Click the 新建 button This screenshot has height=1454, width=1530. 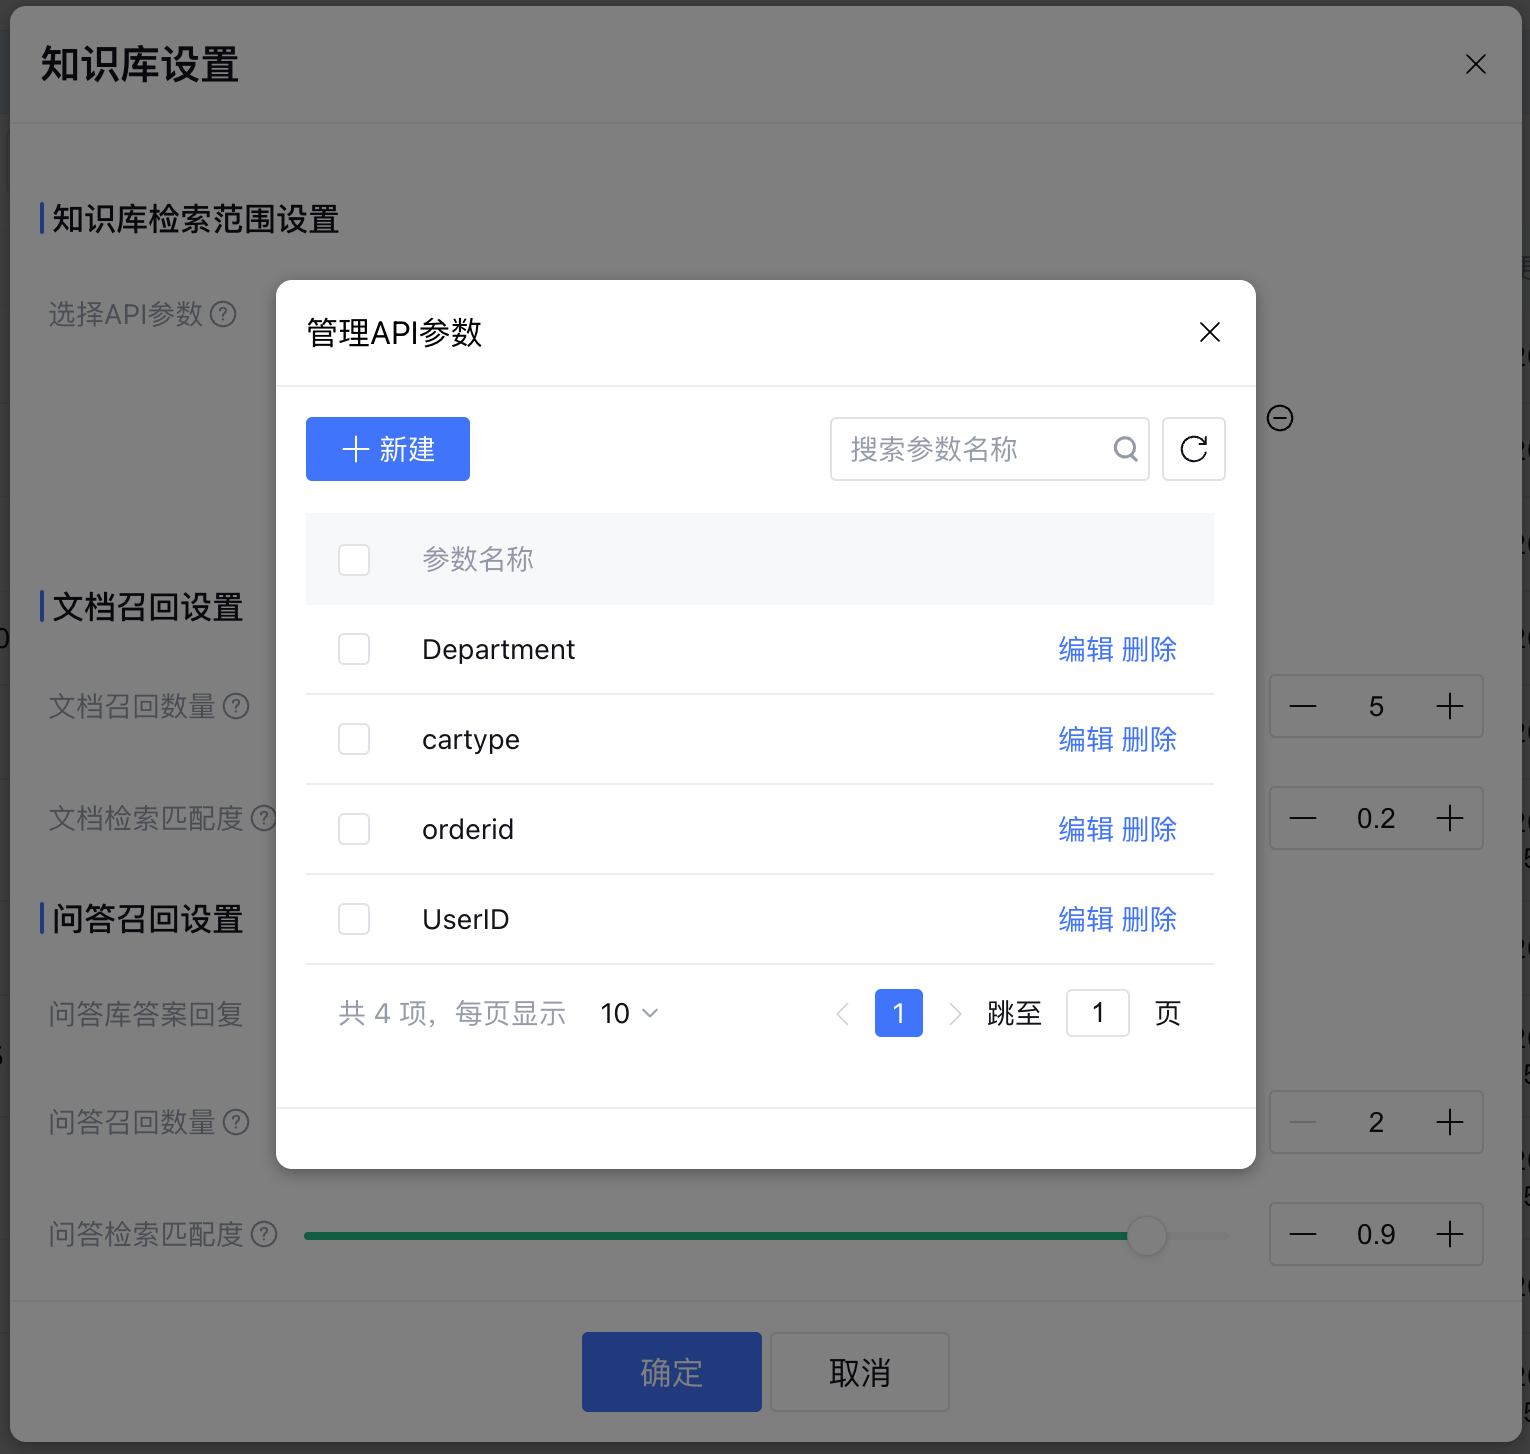coord(388,449)
